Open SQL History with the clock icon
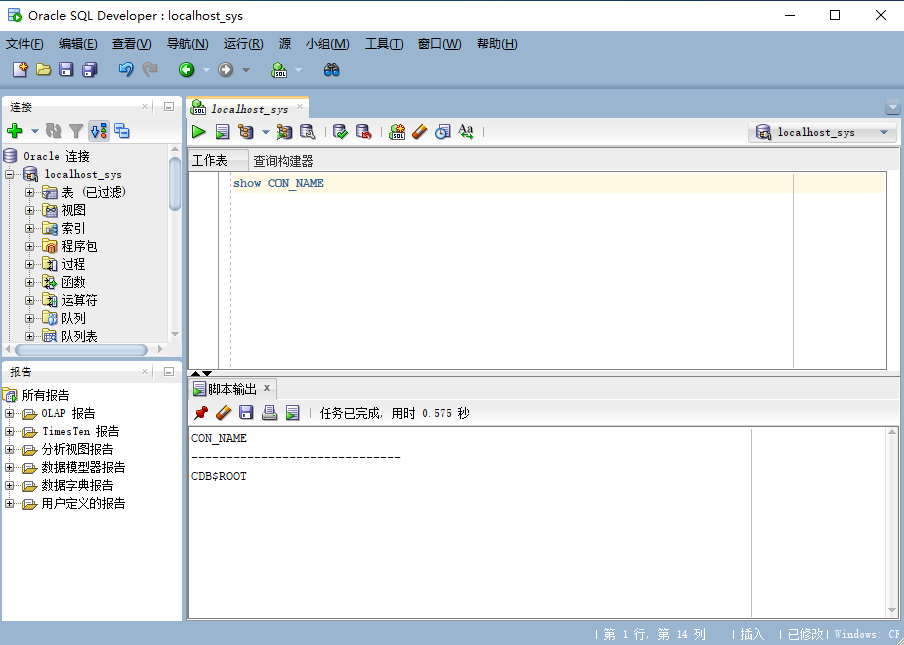Image resolution: width=904 pixels, height=645 pixels. coord(442,132)
